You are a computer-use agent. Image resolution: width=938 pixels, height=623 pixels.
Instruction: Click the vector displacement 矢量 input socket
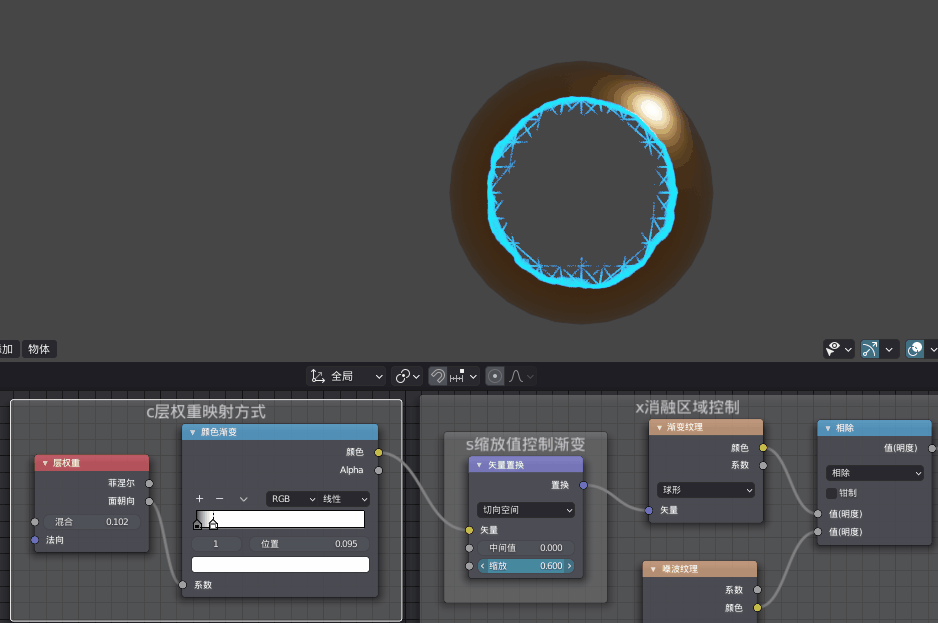469,530
